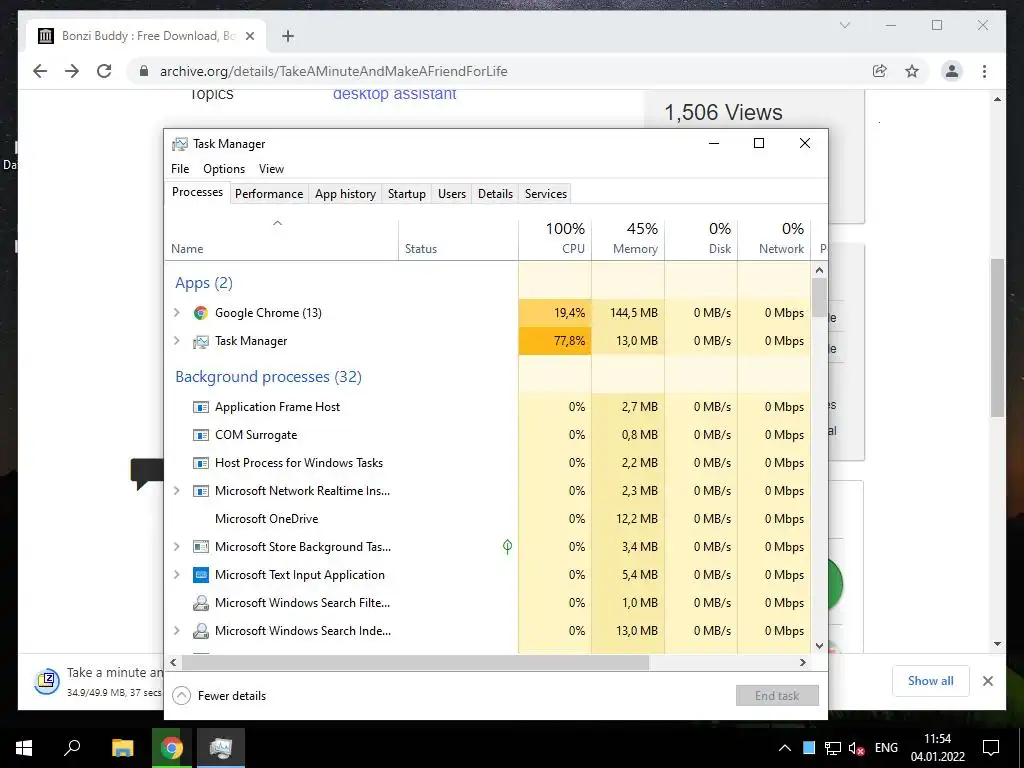The height and width of the screenshot is (768, 1024).
Task: Sort processes by the Disk column
Action: click(701, 239)
